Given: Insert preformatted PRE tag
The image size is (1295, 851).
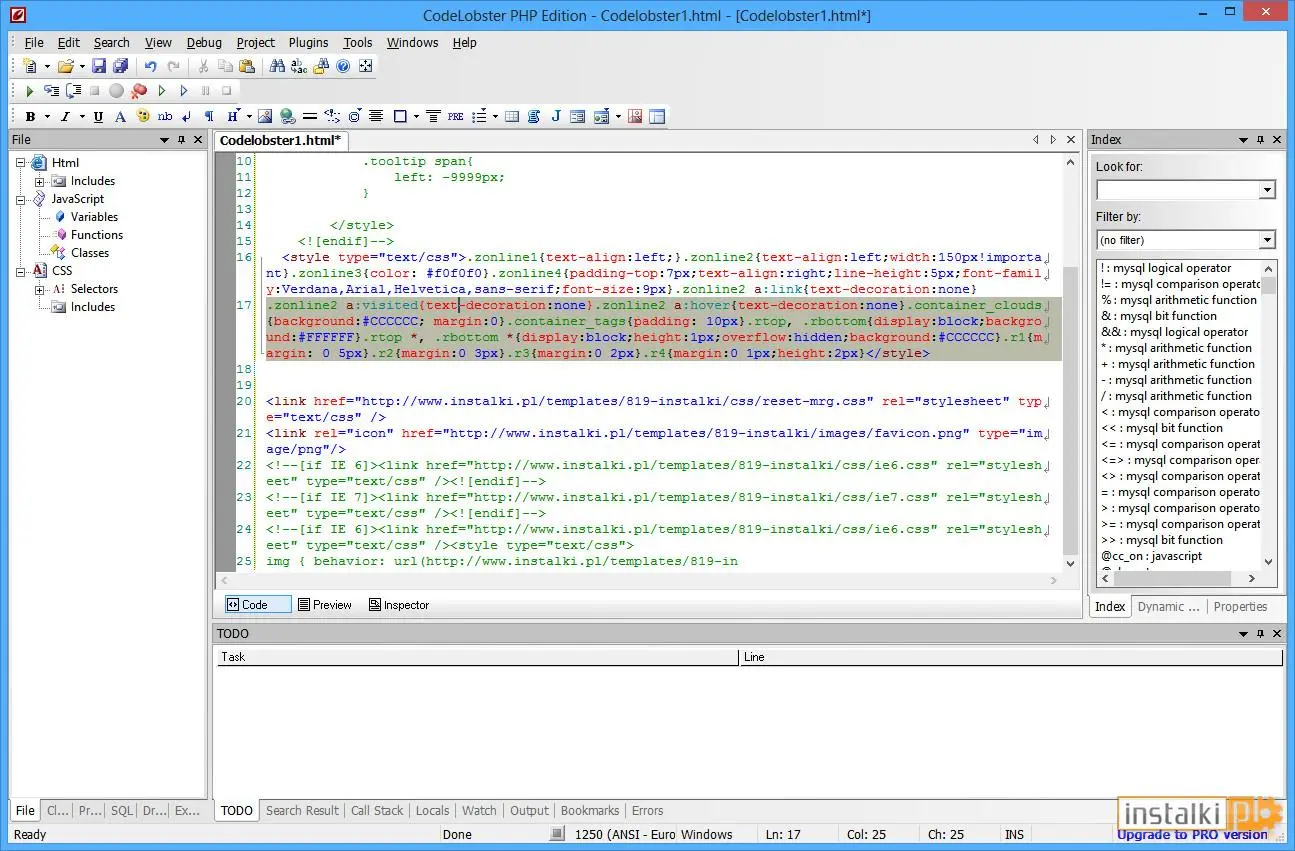Looking at the screenshot, I should [455, 117].
